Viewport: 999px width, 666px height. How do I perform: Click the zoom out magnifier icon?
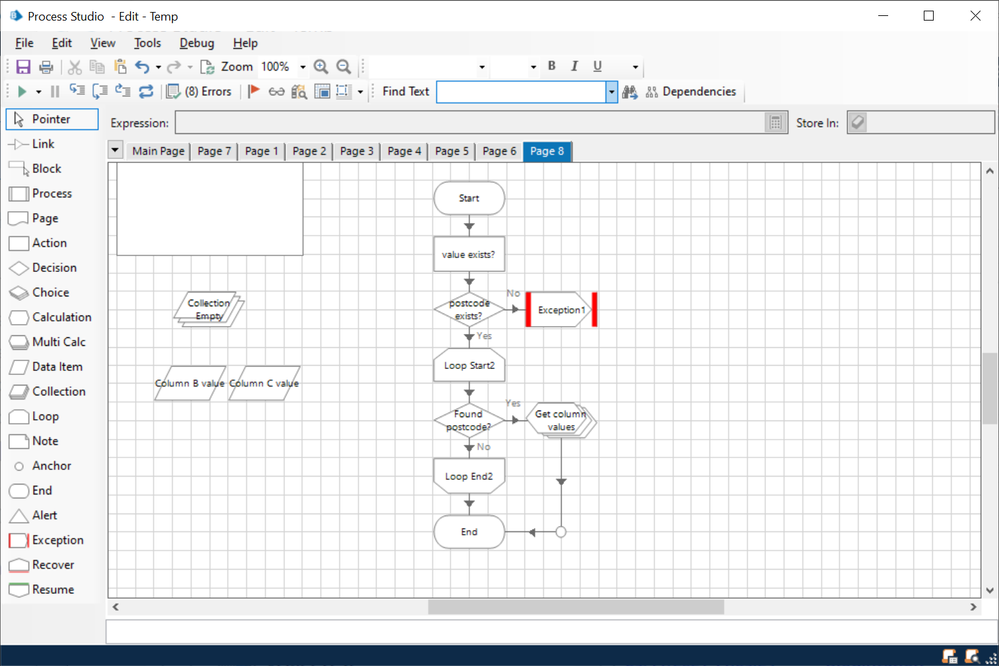[x=344, y=67]
